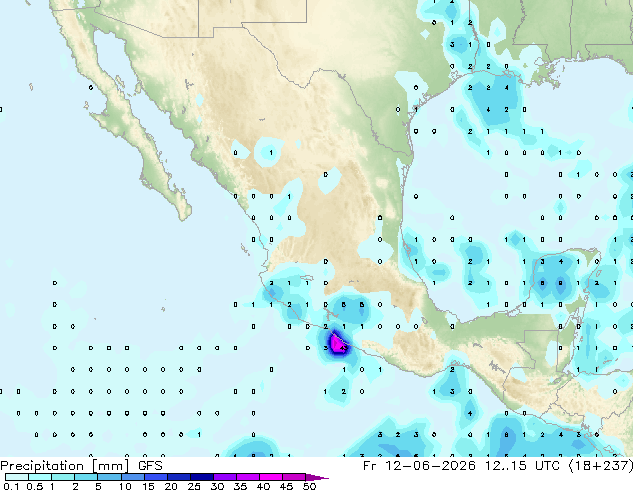Click the '25' legend scale value

[194, 486]
